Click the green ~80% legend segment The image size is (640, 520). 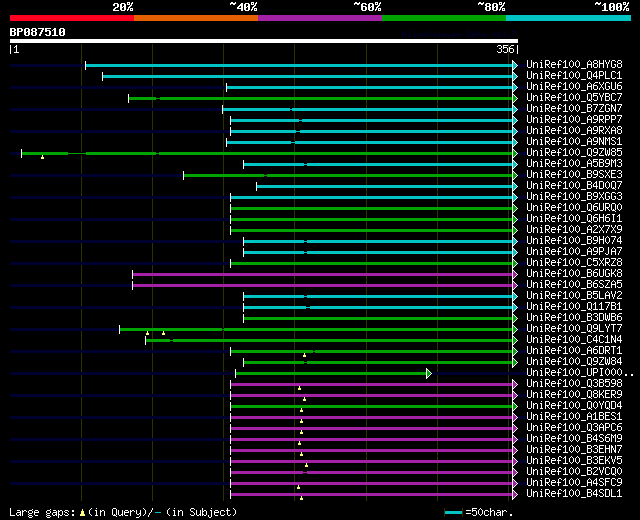coord(444,18)
